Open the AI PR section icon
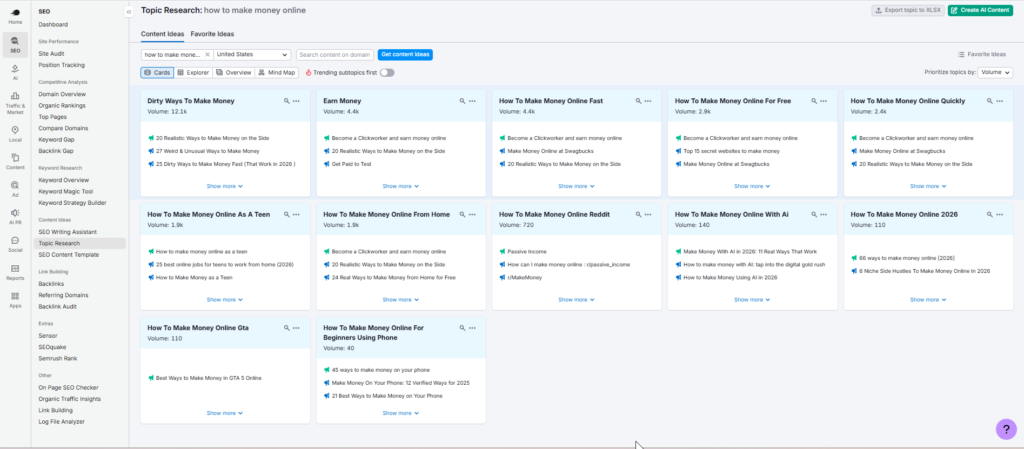The width and height of the screenshot is (1024, 449). coord(15,216)
